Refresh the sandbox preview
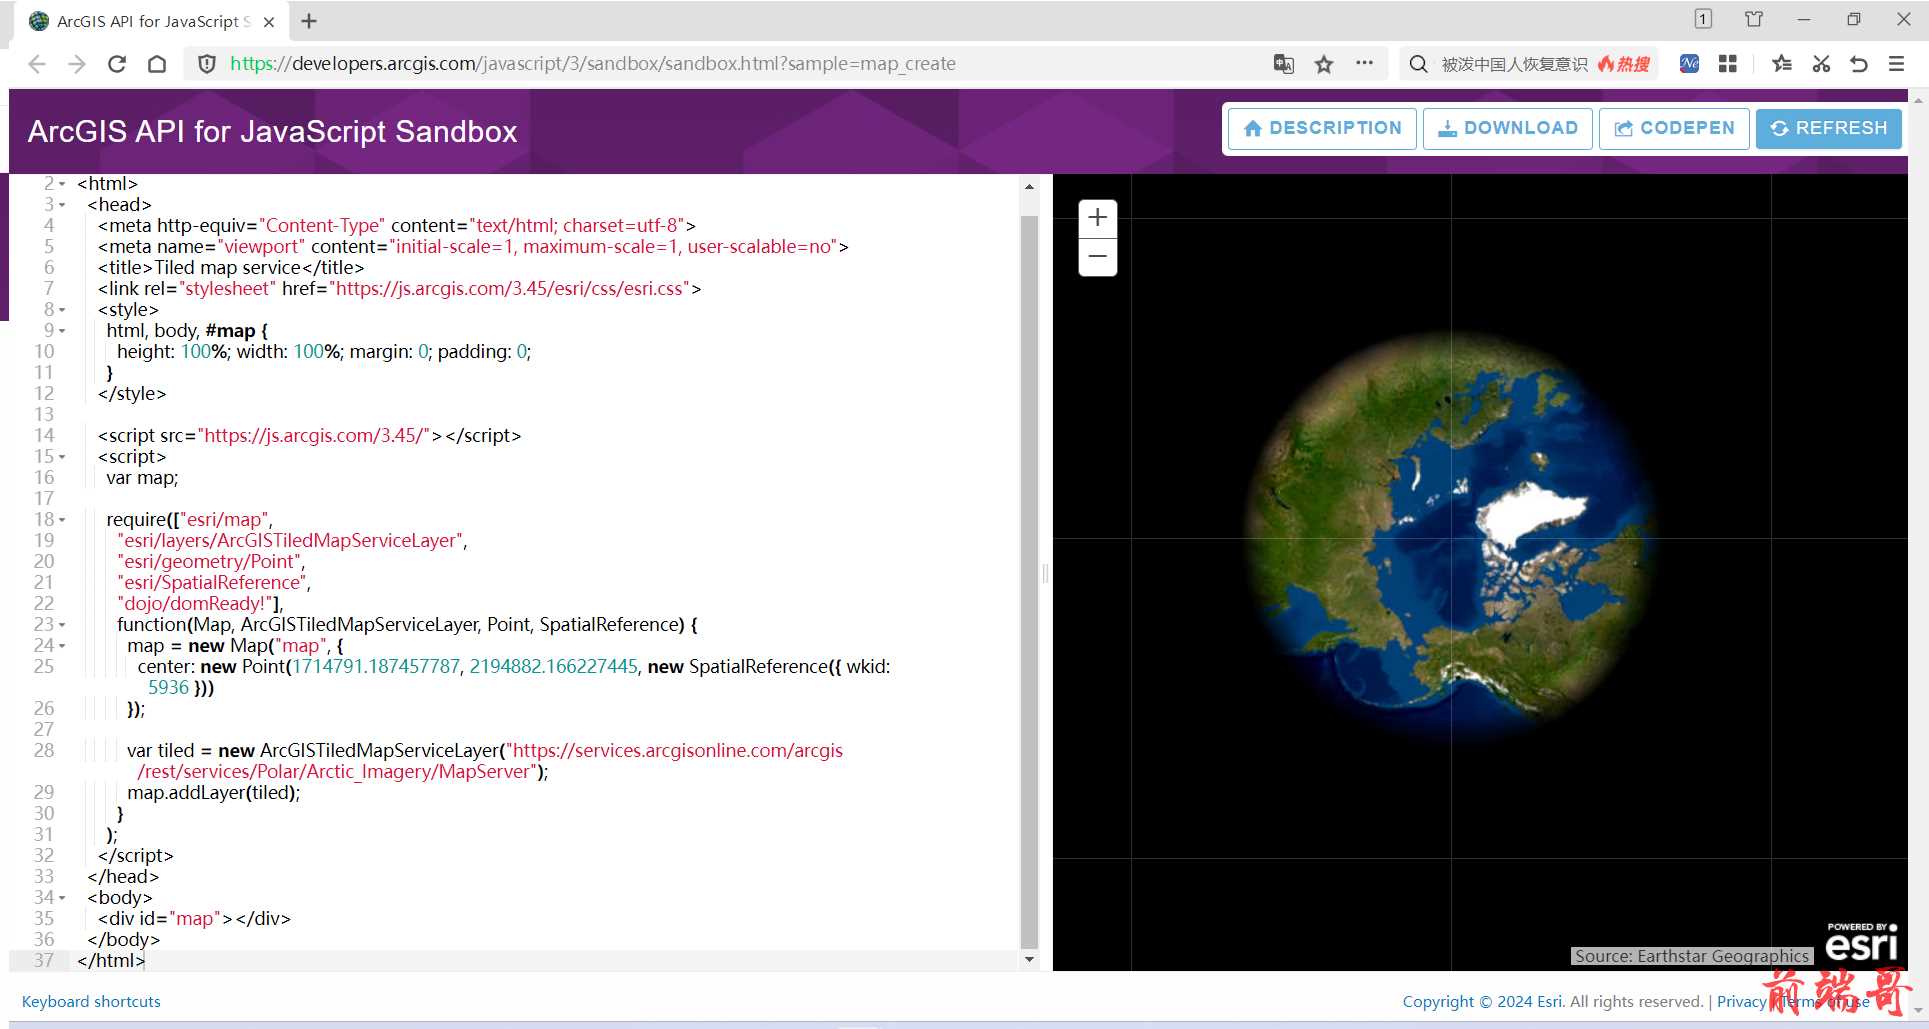 coord(1829,128)
